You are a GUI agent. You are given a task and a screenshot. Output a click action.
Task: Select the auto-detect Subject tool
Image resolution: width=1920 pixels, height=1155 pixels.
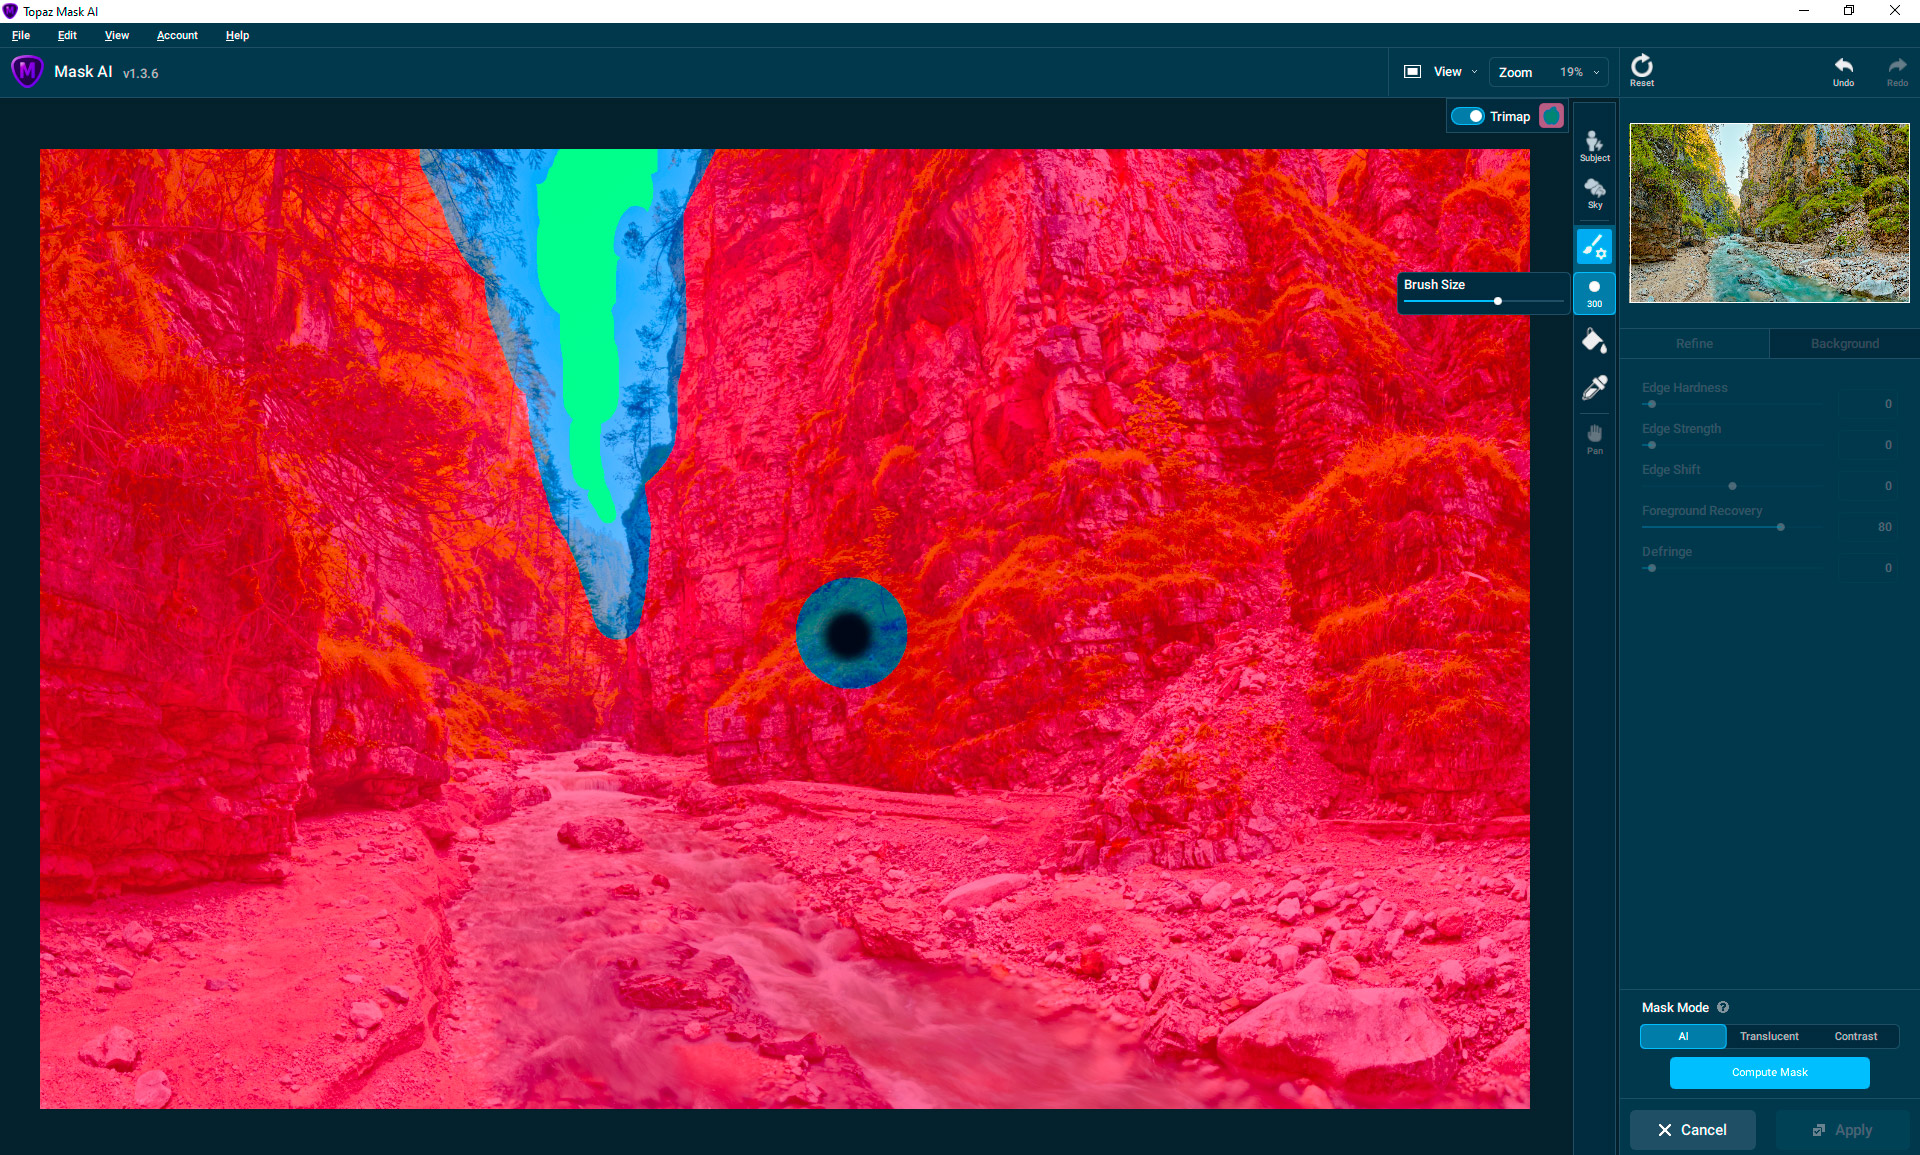1594,146
